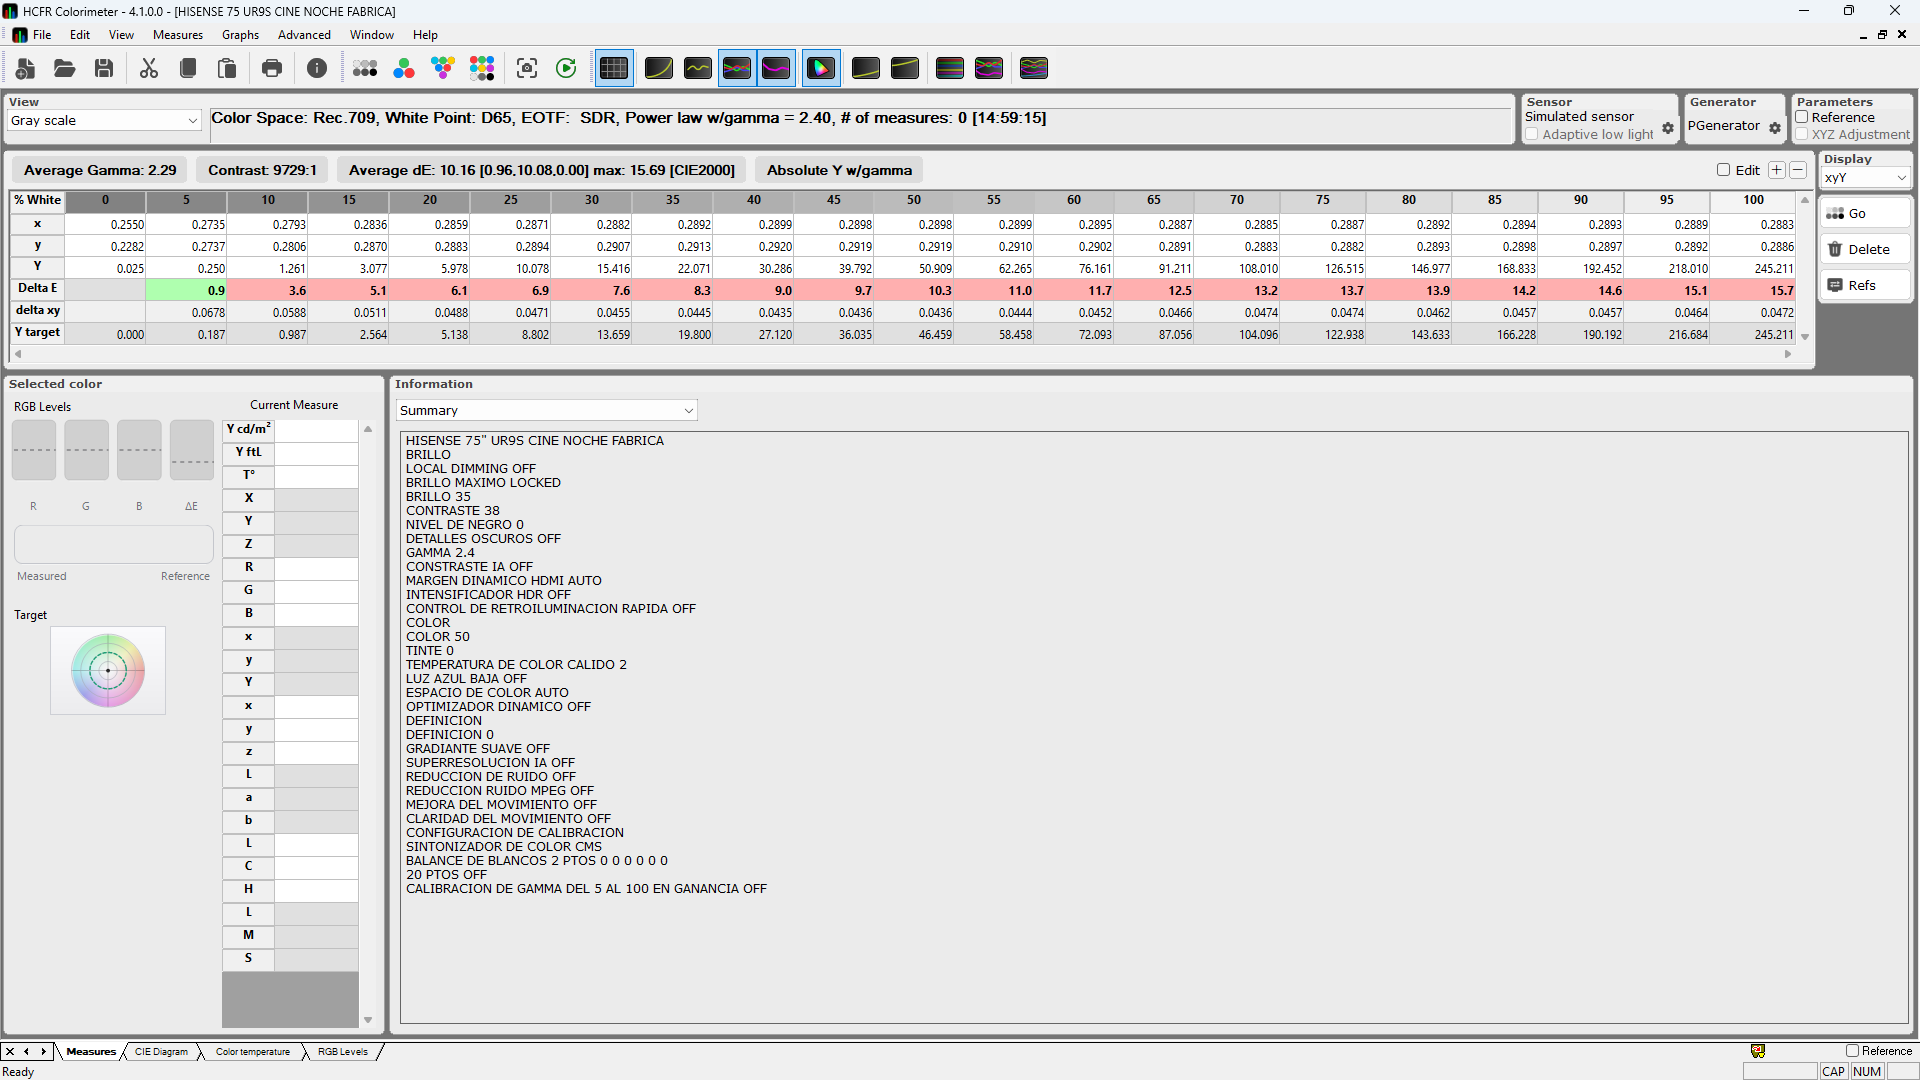Click the Copy toolbar icon
Viewport: 1920px width, 1080px height.
[x=188, y=68]
